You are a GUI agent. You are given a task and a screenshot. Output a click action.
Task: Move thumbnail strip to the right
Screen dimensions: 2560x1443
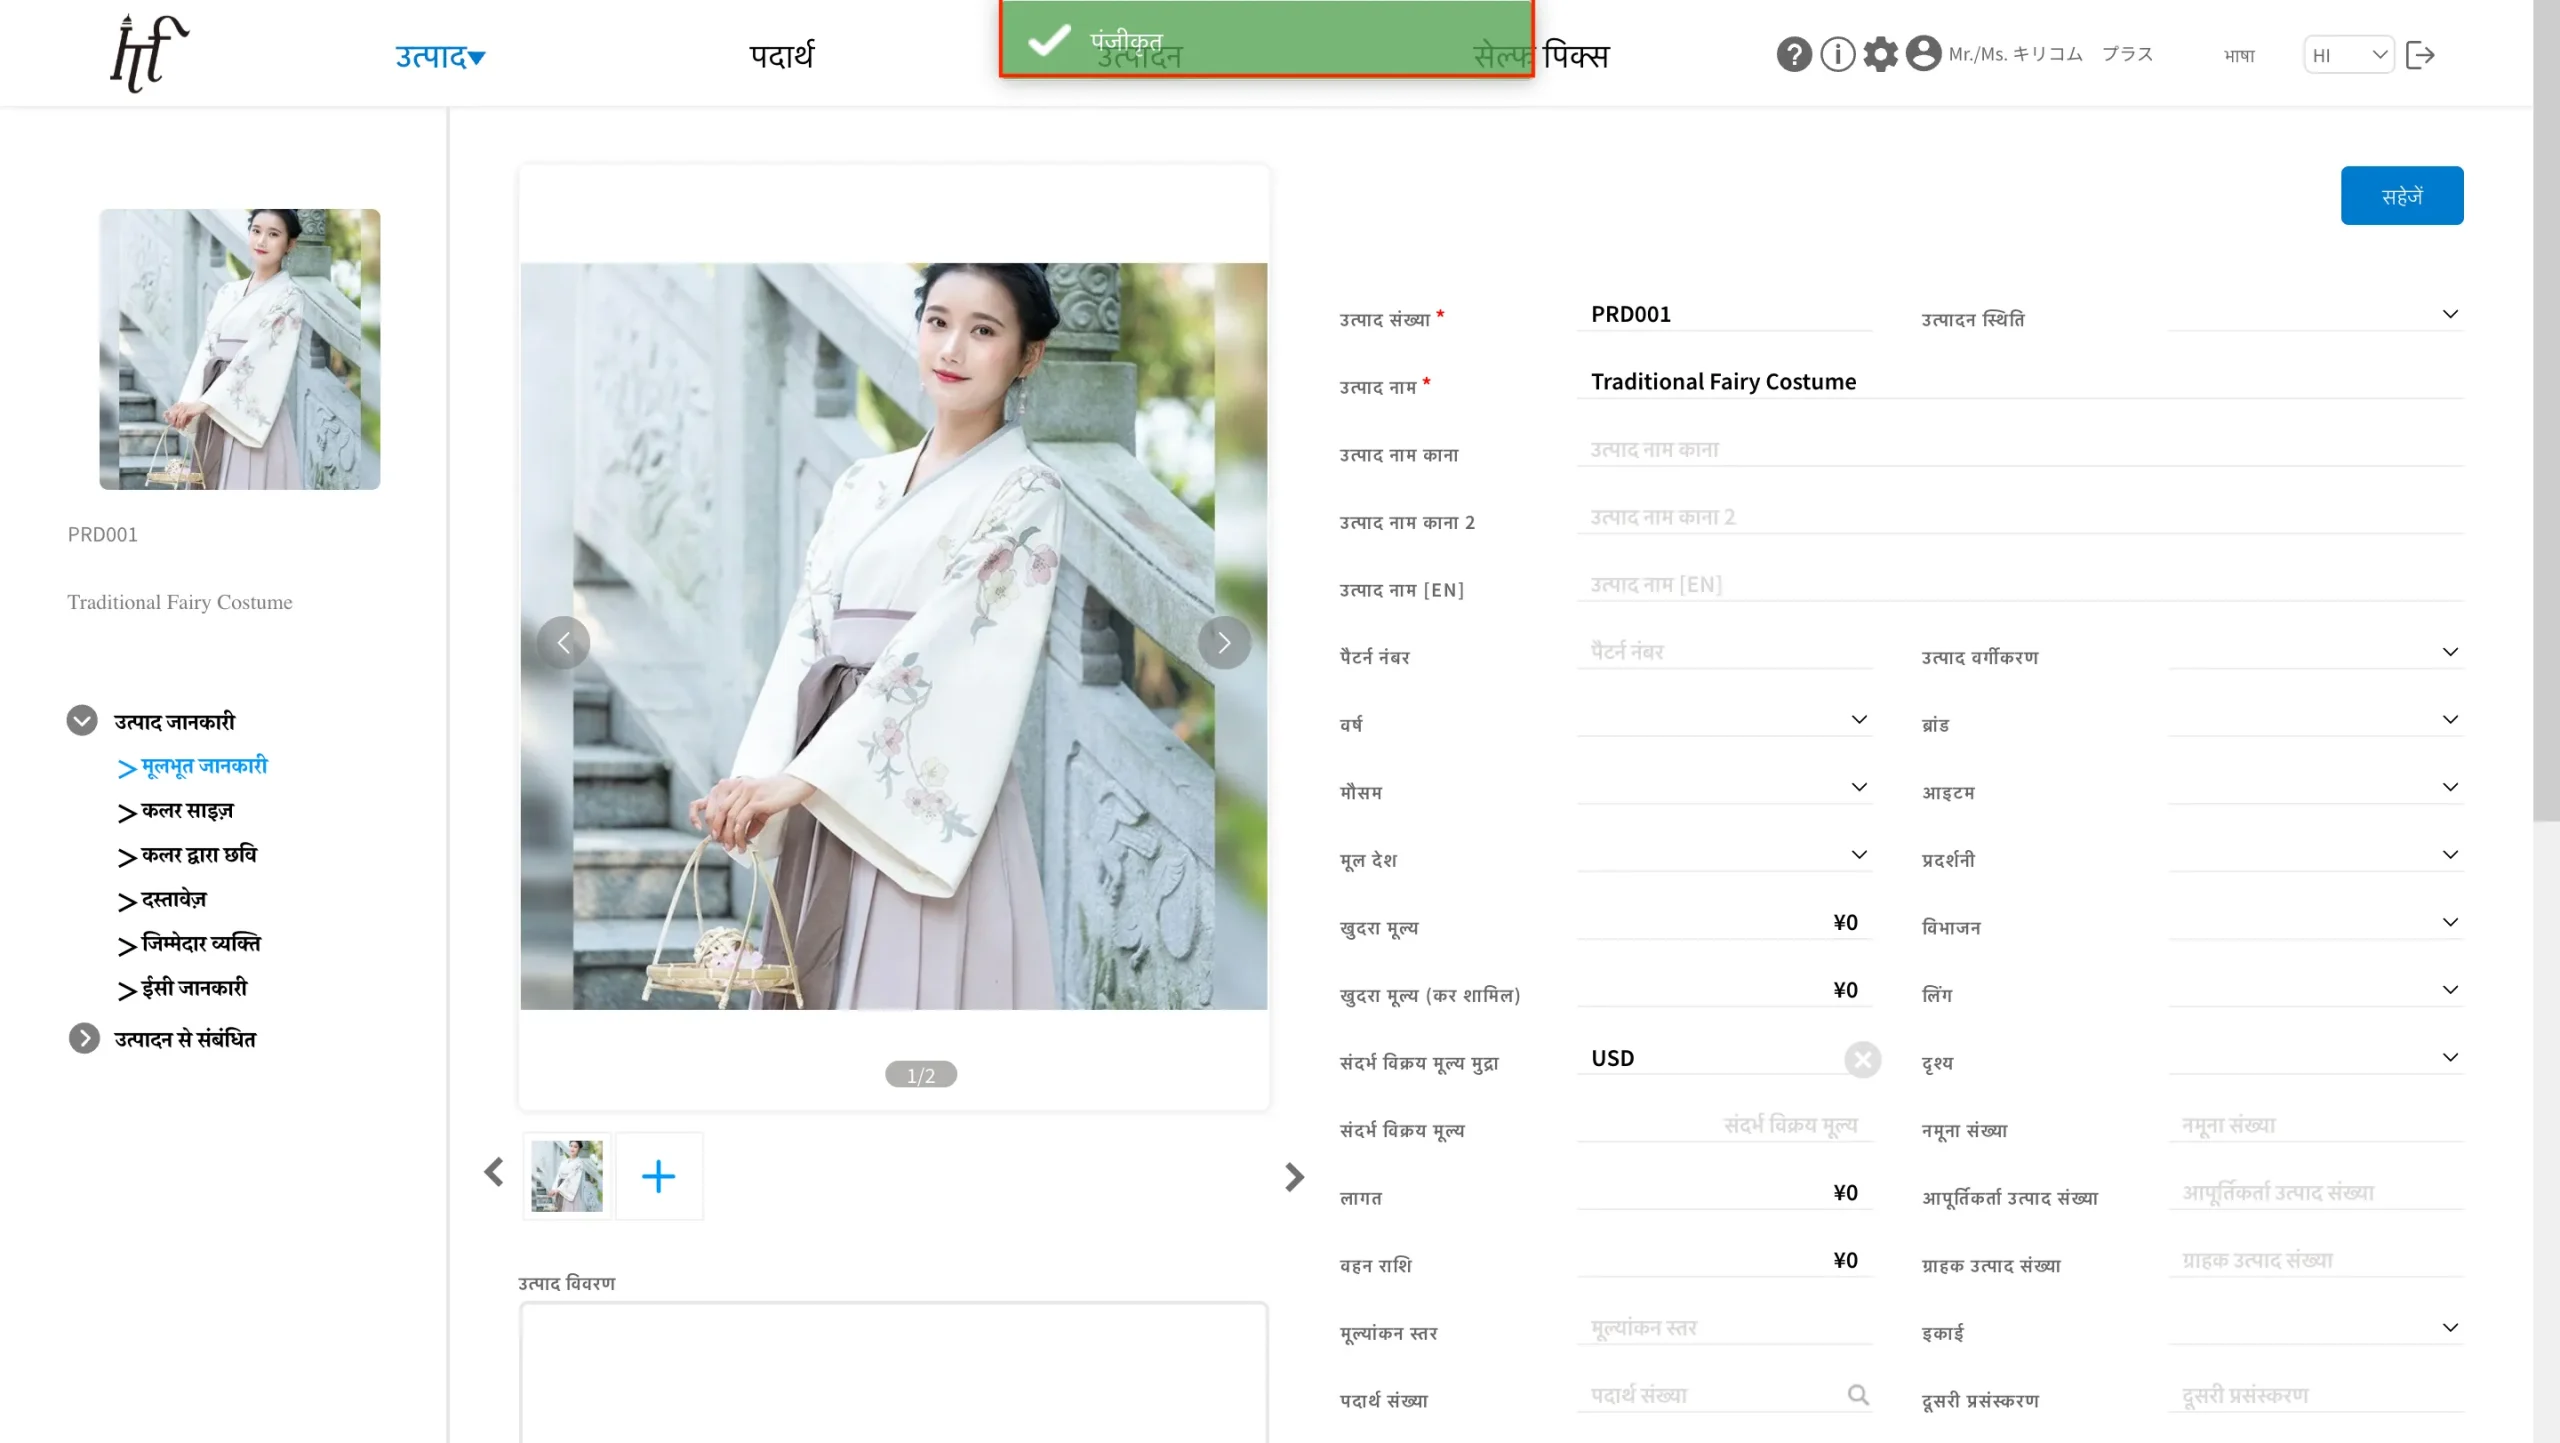[1294, 1176]
